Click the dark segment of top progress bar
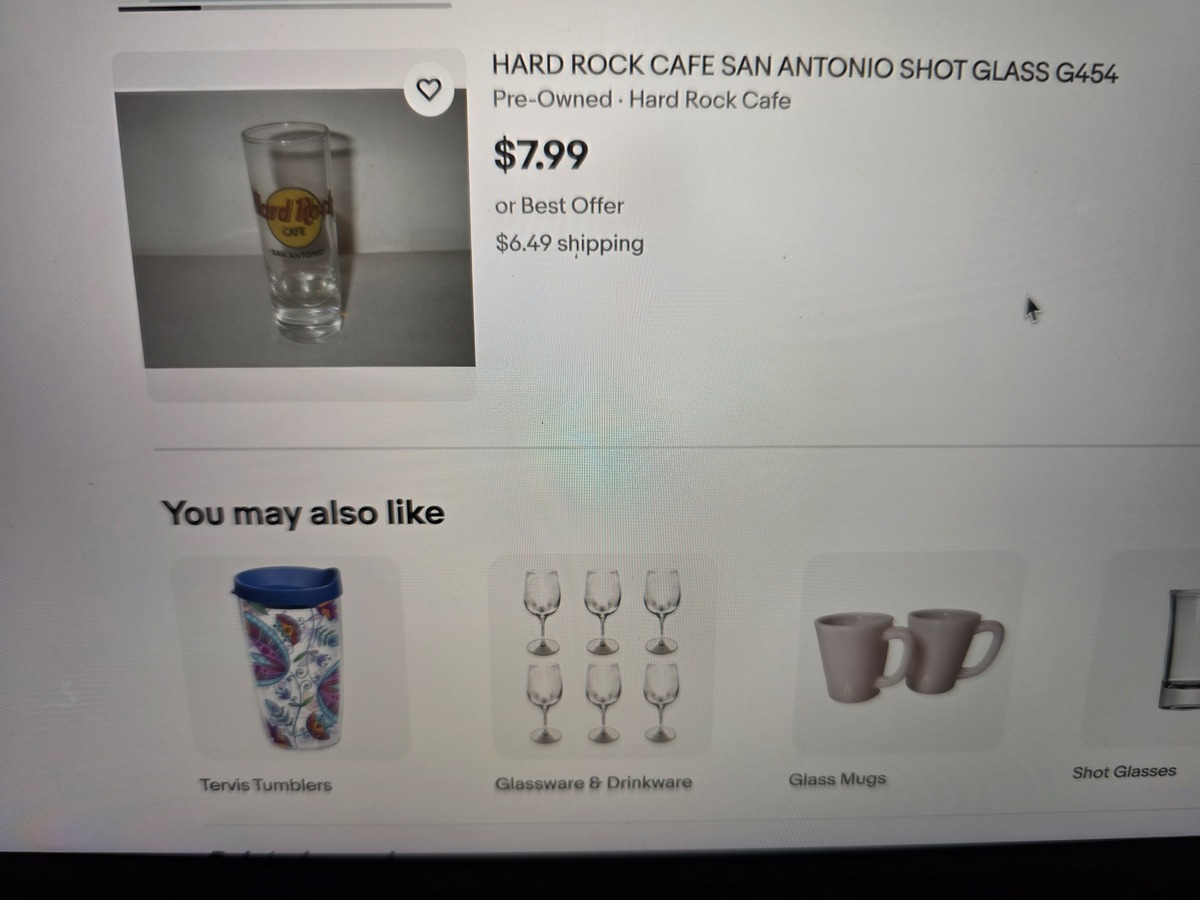 pos(159,8)
